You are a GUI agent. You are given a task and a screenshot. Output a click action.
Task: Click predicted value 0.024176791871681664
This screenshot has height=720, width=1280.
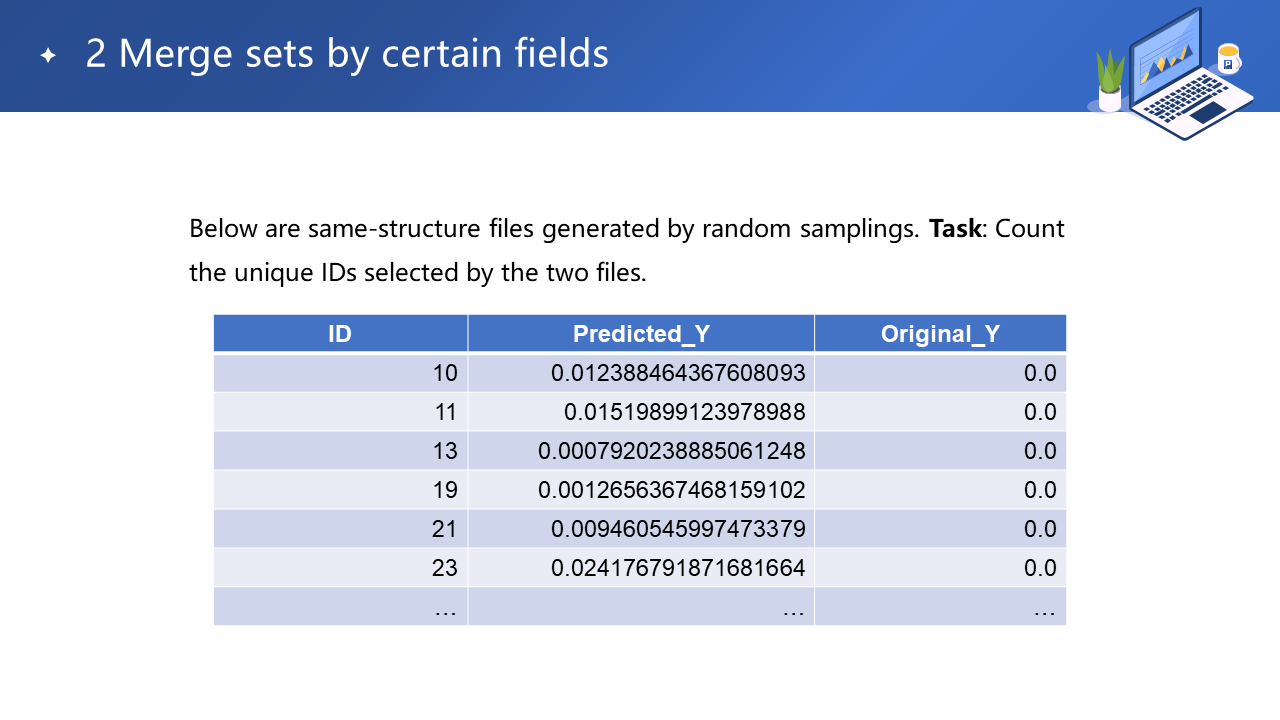pos(678,568)
